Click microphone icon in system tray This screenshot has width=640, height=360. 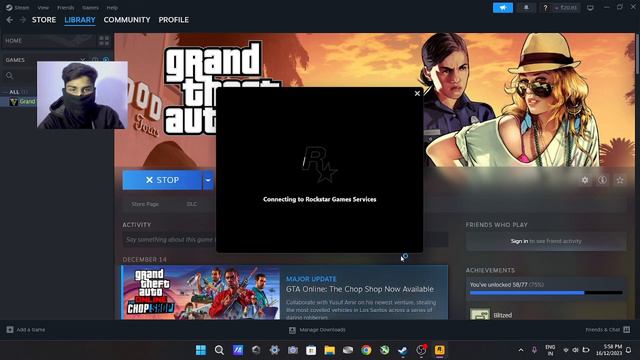tap(534, 350)
